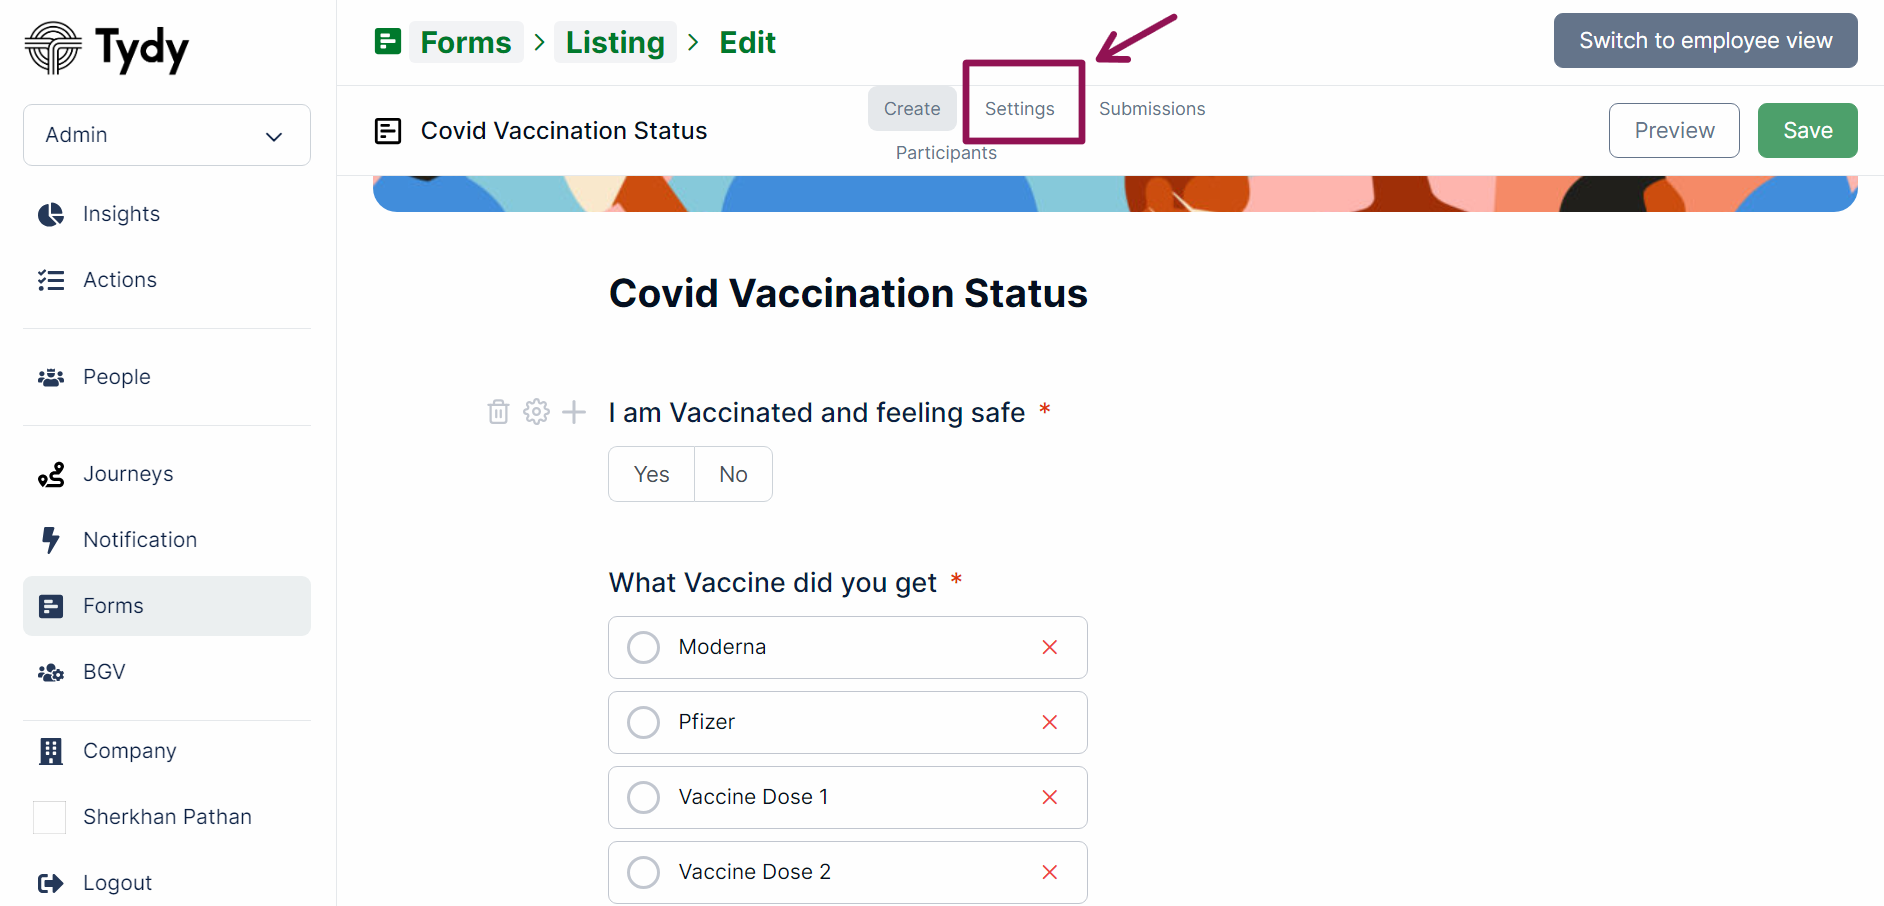Click the chevron after Listing breadcrumb
Viewport: 1884px width, 906px height.
click(693, 42)
